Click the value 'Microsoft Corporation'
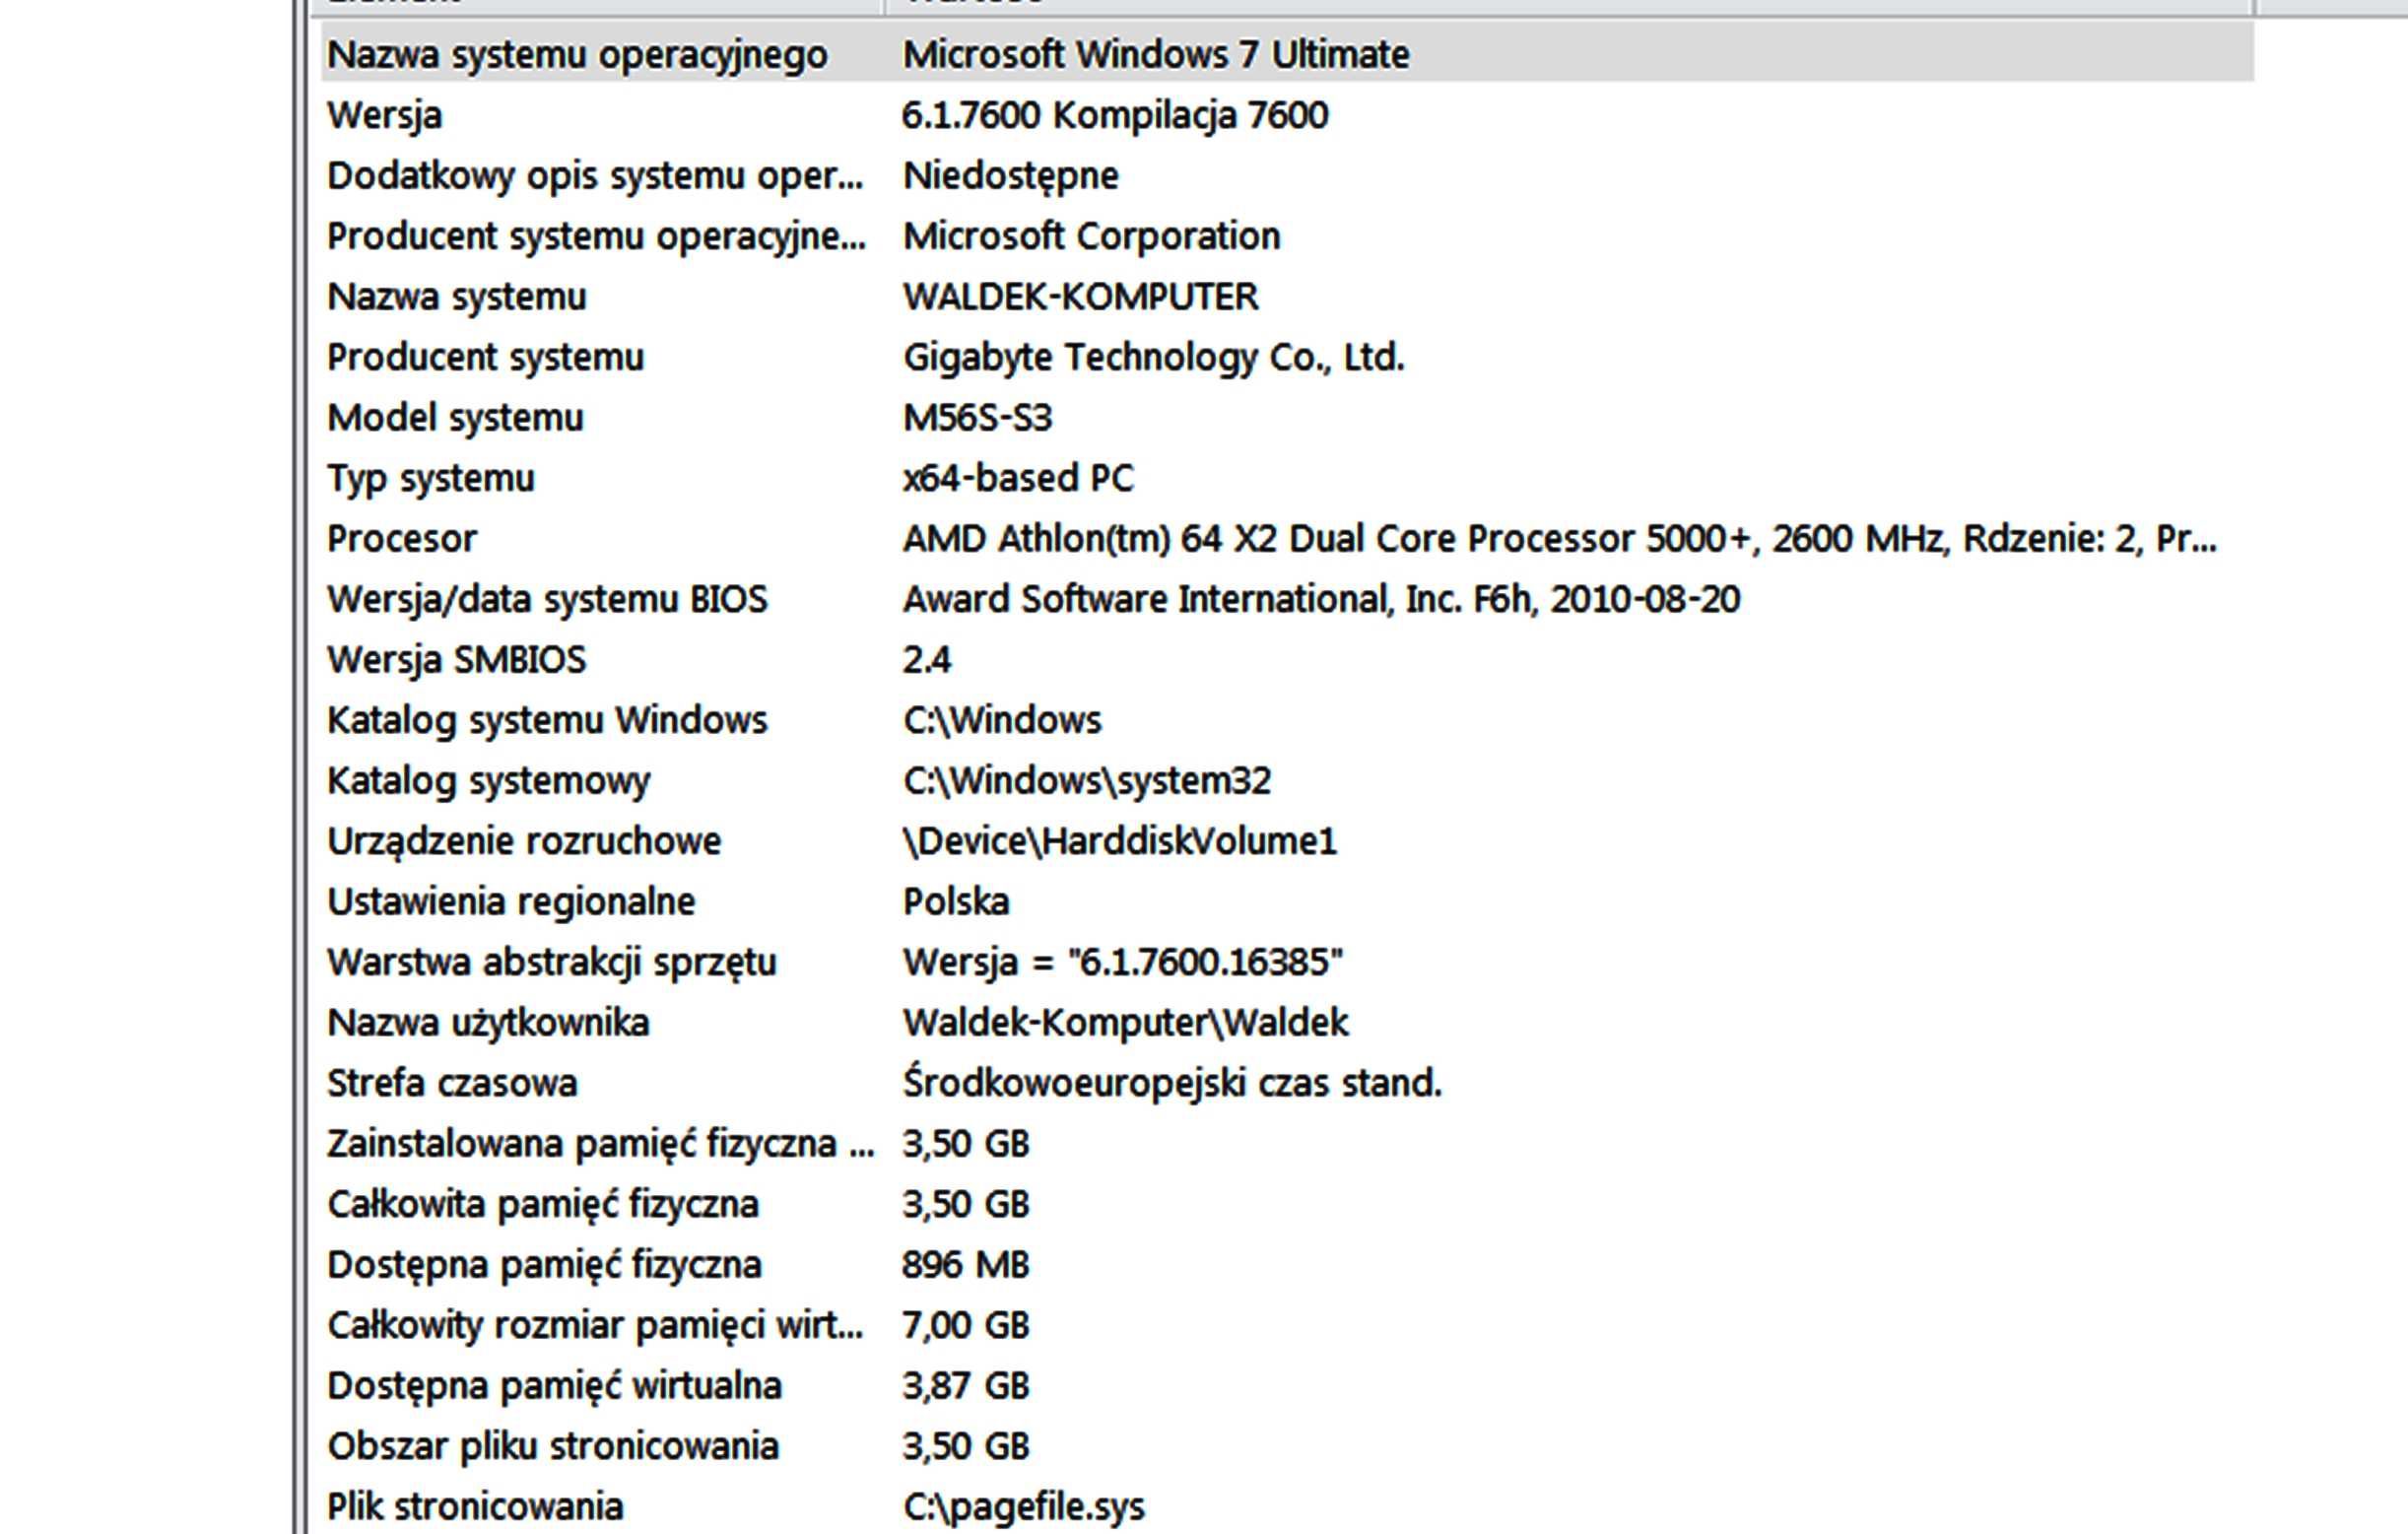2408x1534 pixels. tap(1091, 237)
